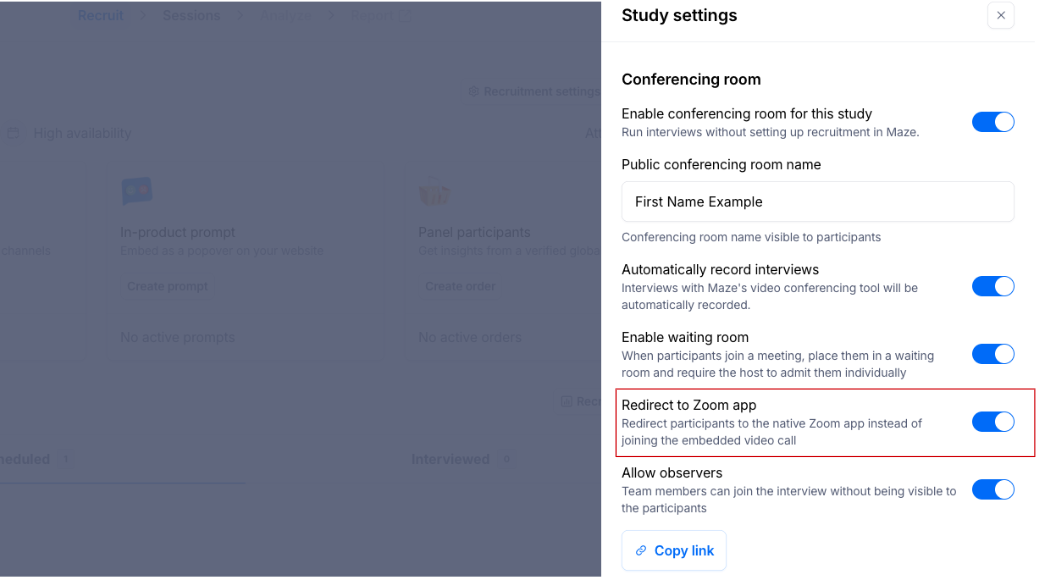Viewport: 1049px width, 577px height.
Task: Select the Interviewed column header
Action: click(x=450, y=459)
